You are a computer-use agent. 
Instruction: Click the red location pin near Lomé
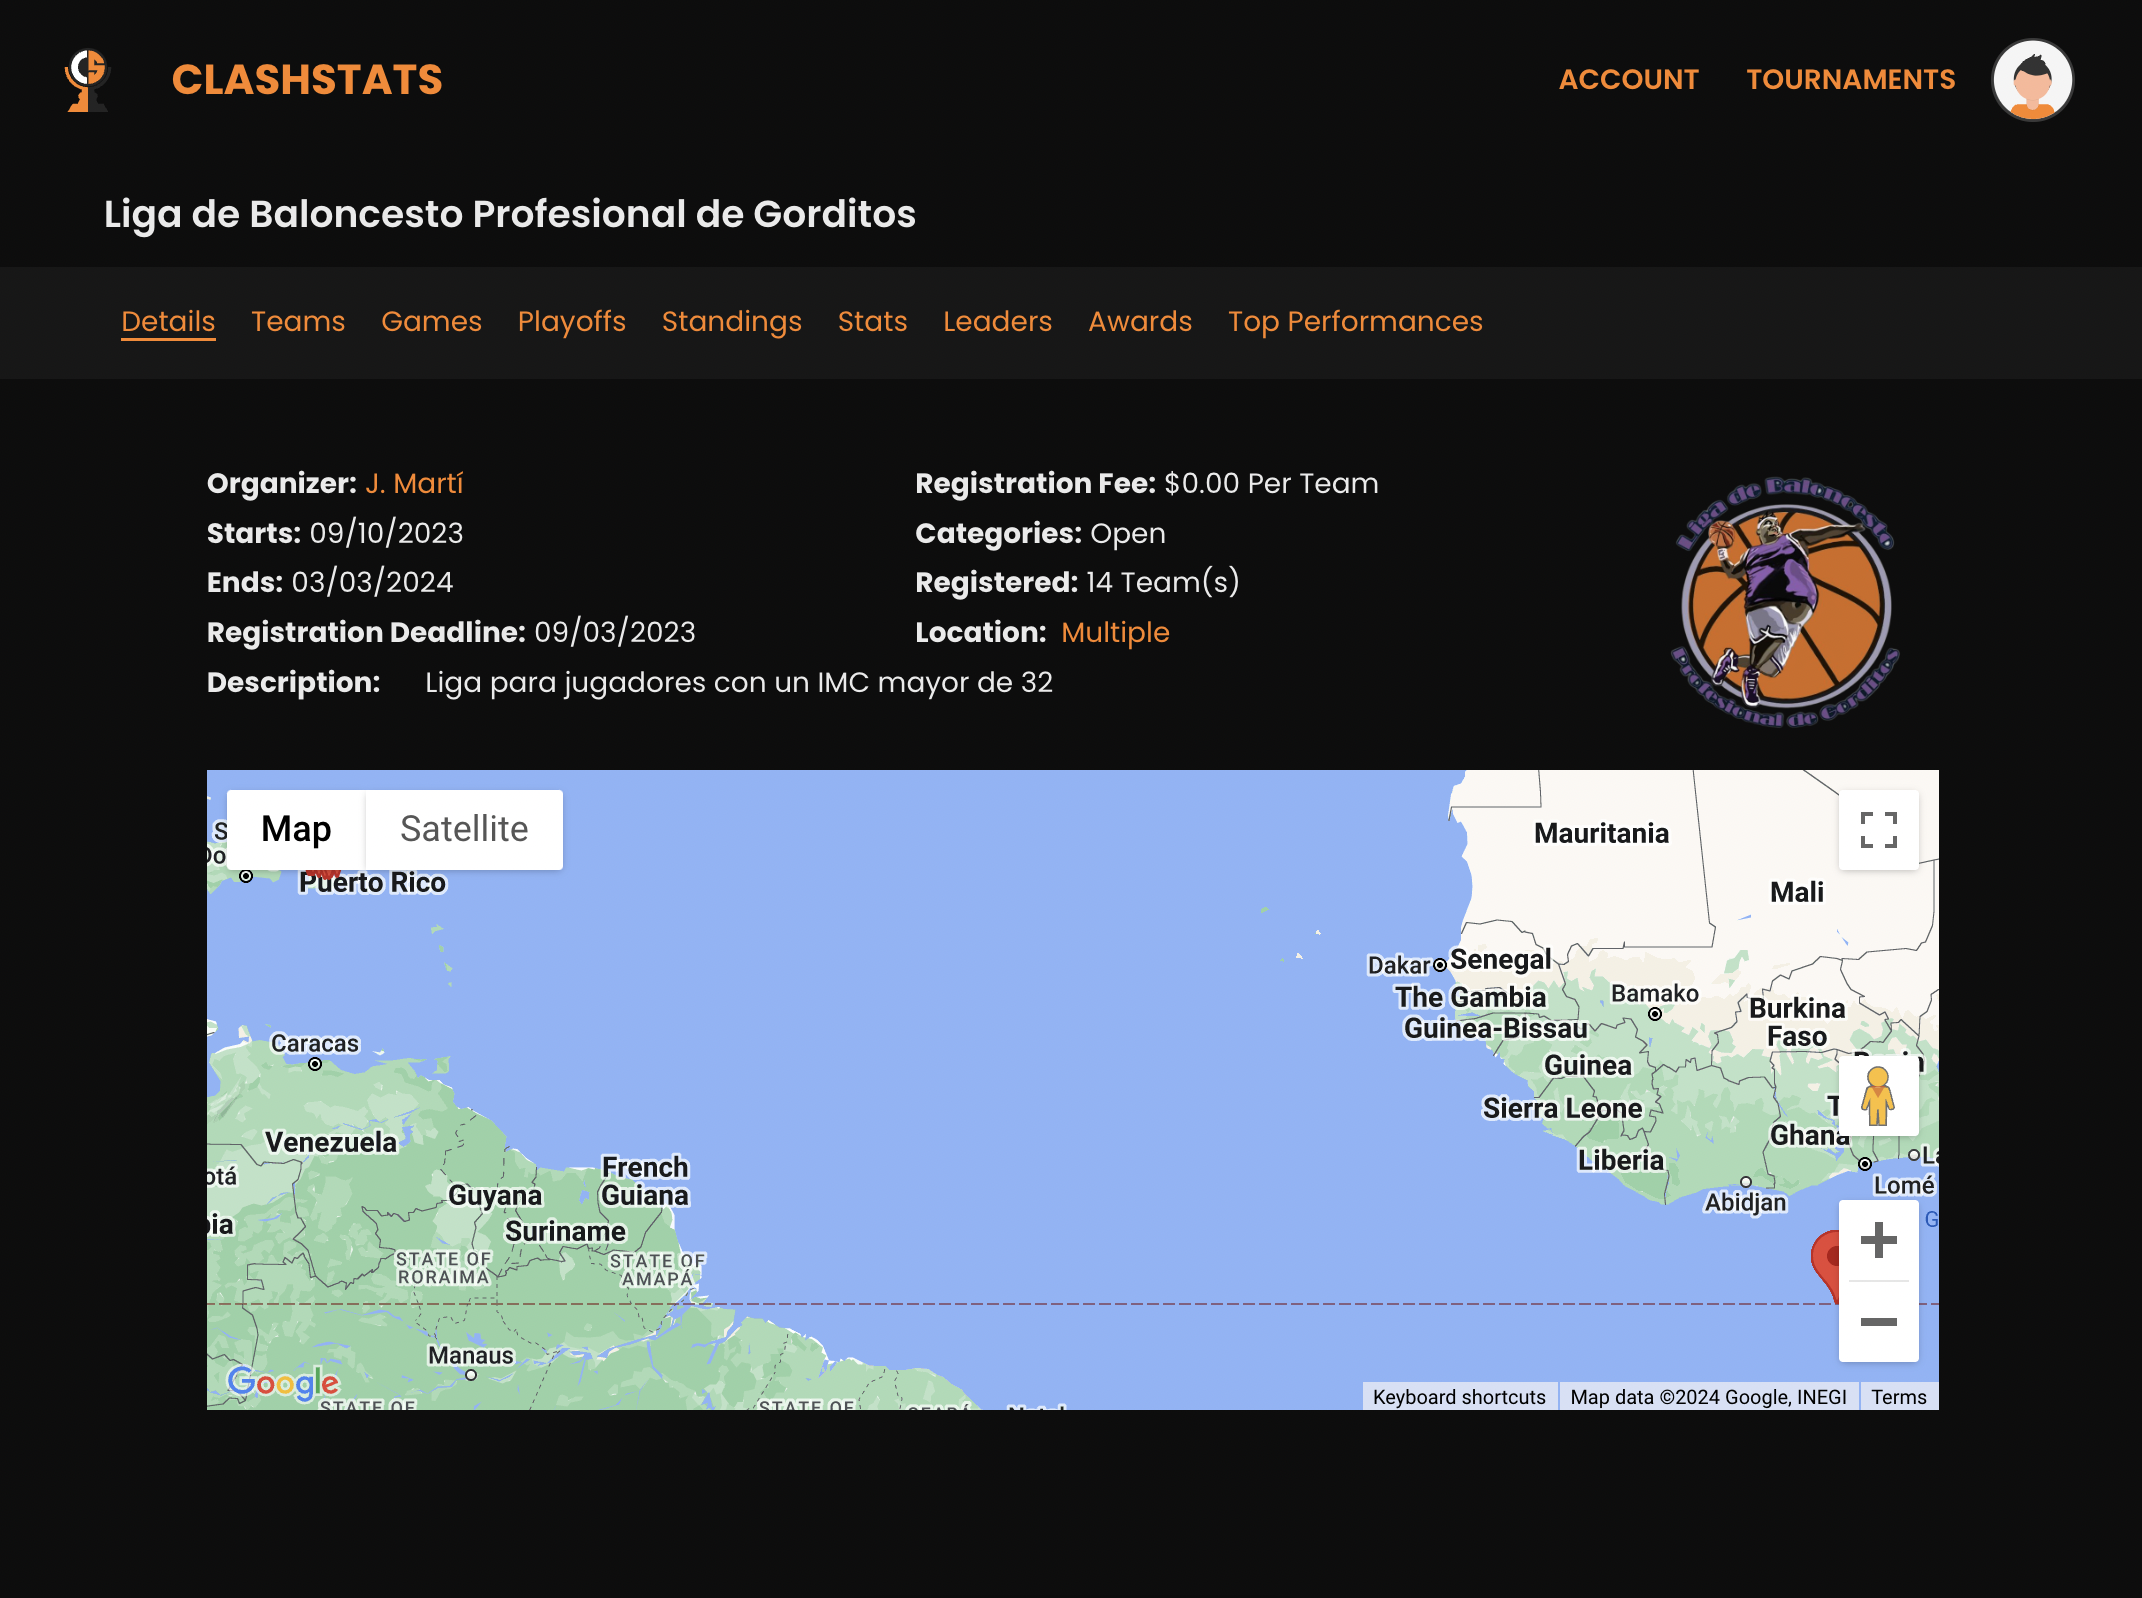(x=1826, y=1264)
